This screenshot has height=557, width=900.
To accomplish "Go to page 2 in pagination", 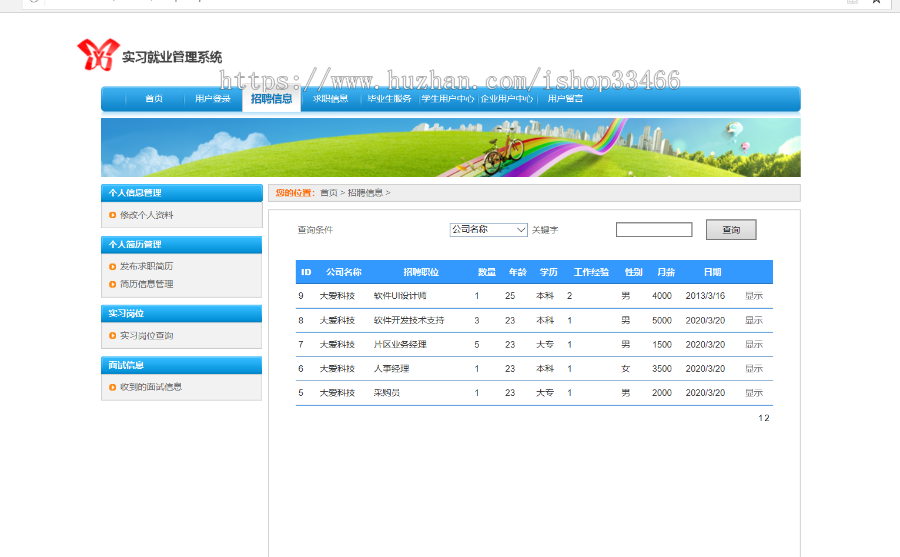I will (x=766, y=418).
